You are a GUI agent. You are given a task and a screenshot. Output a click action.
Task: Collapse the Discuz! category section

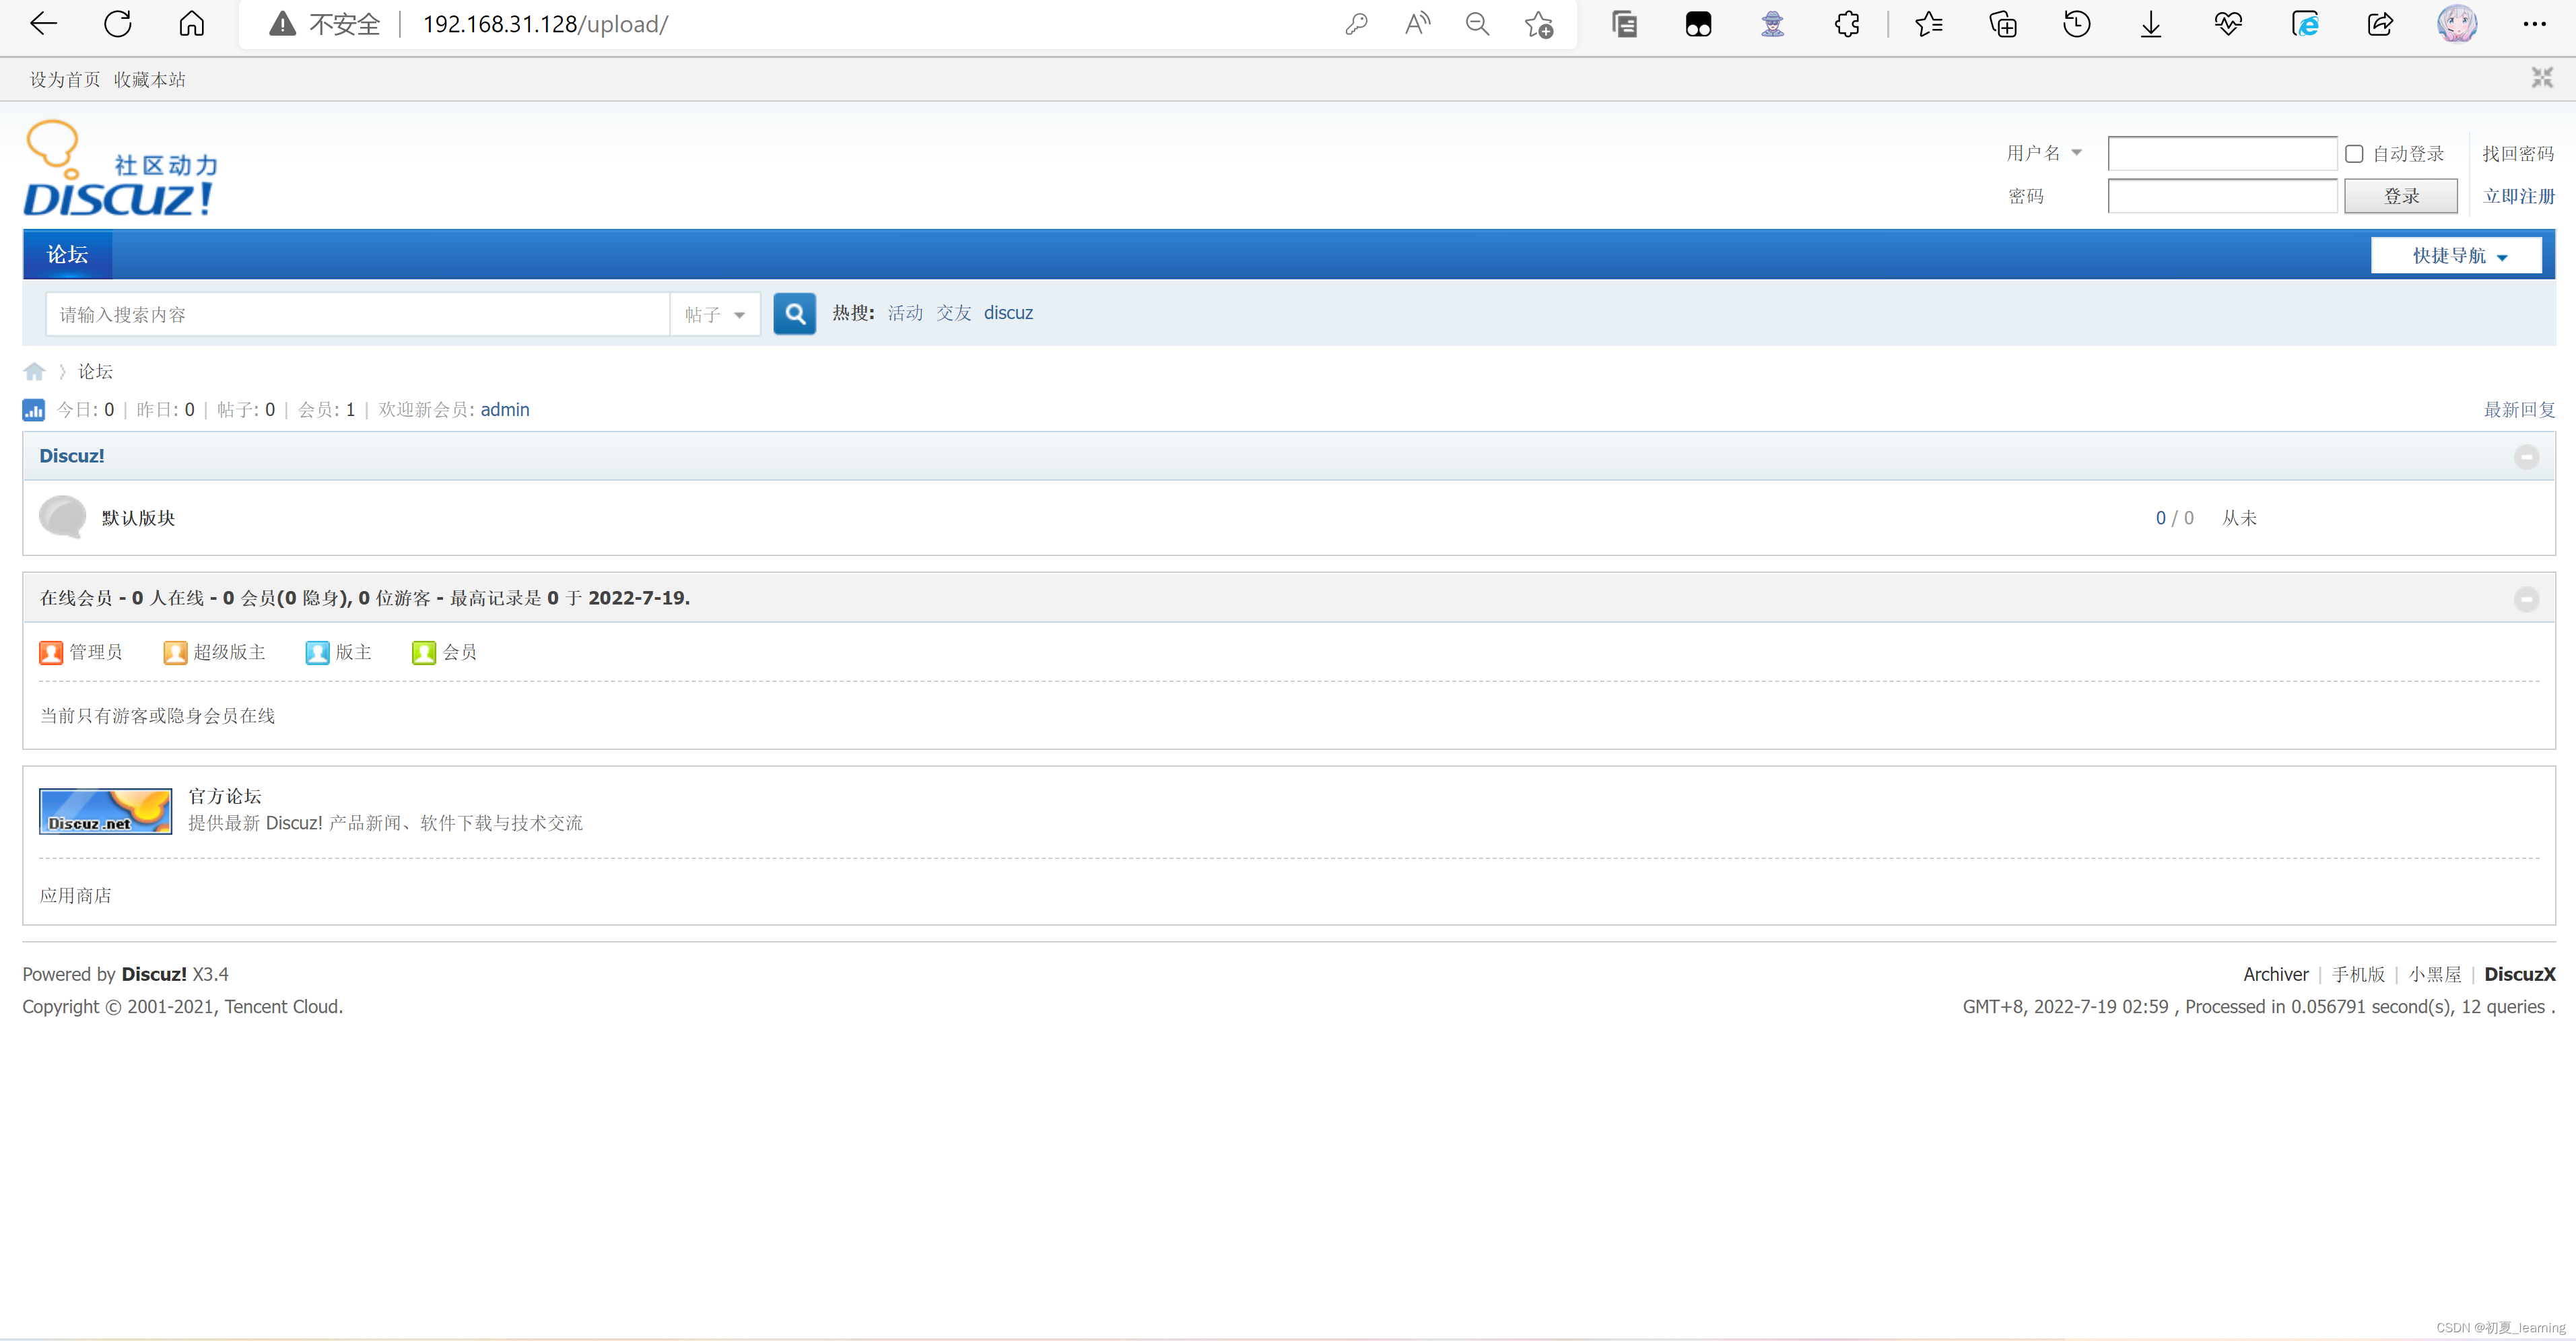coord(2526,457)
